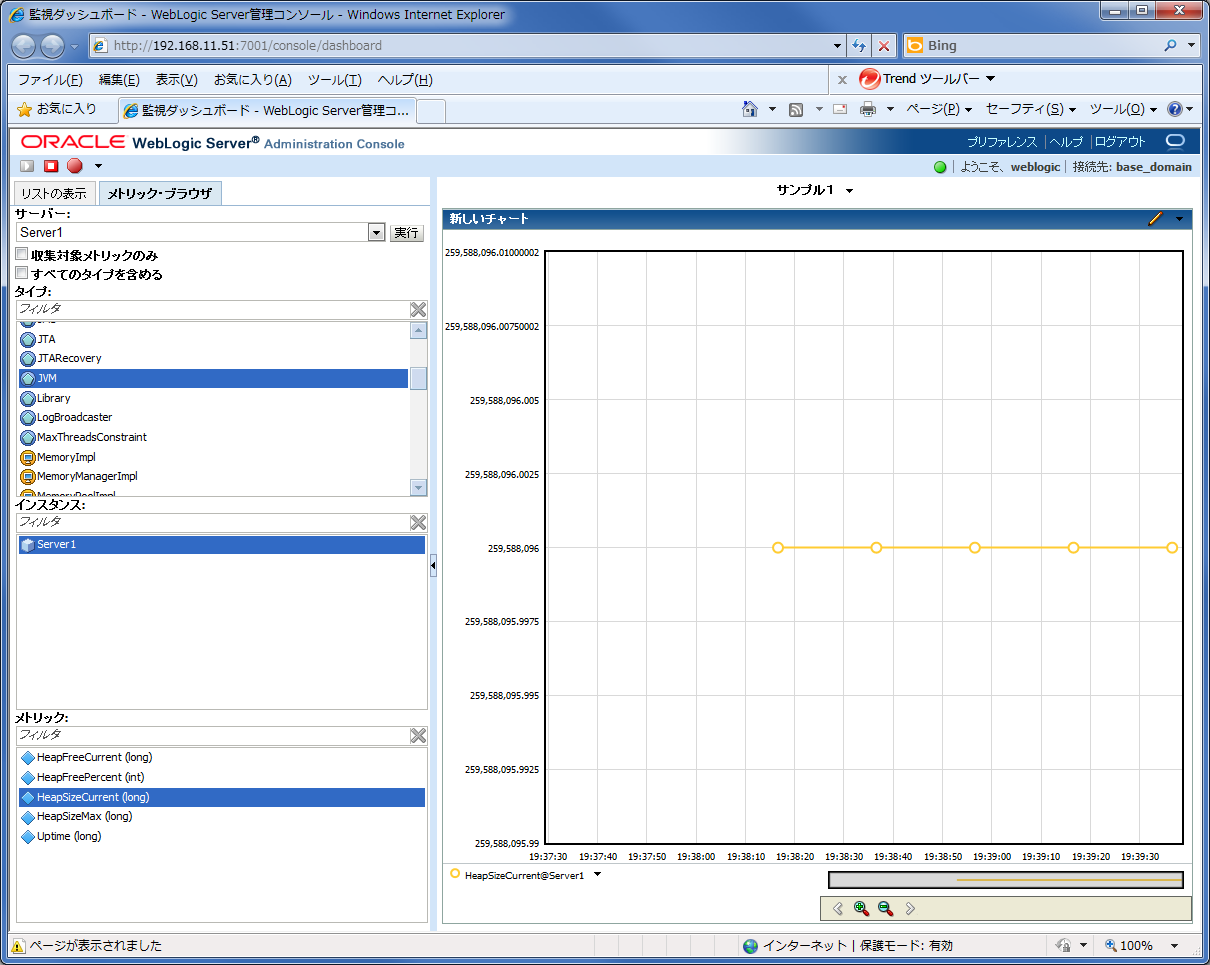Click the IE home icon
The height and width of the screenshot is (965, 1210).
[x=750, y=109]
